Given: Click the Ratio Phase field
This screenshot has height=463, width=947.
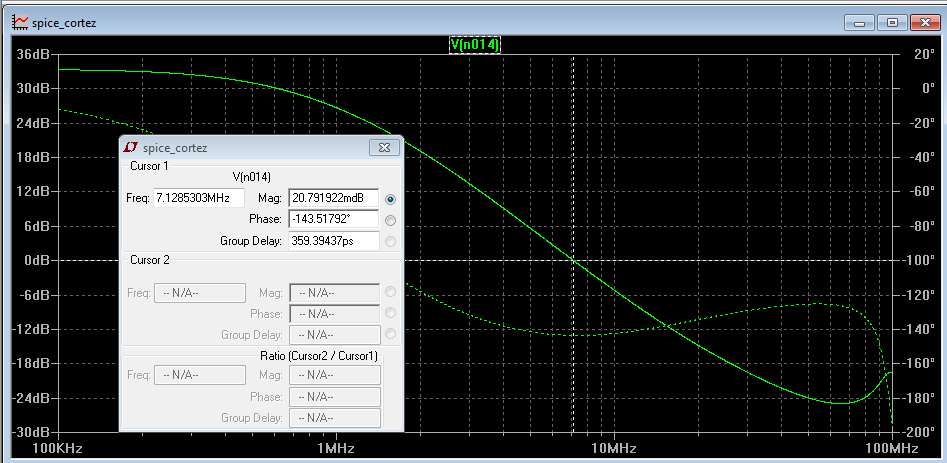Looking at the screenshot, I should (335, 397).
